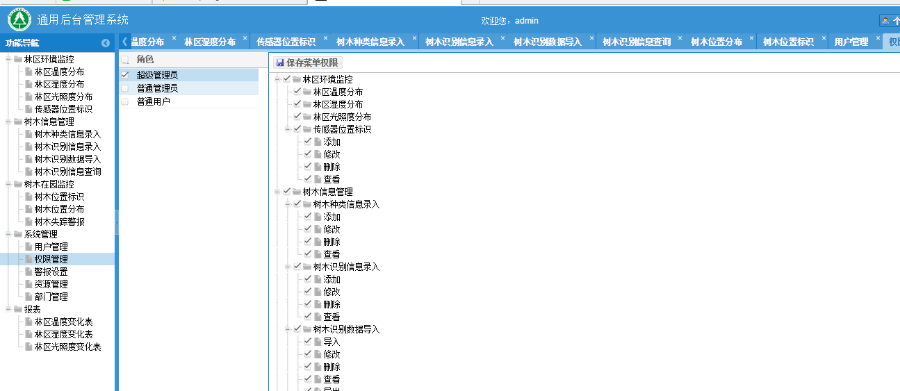Uncheck 林区湿度分布 in the permission tree

pos(297,104)
